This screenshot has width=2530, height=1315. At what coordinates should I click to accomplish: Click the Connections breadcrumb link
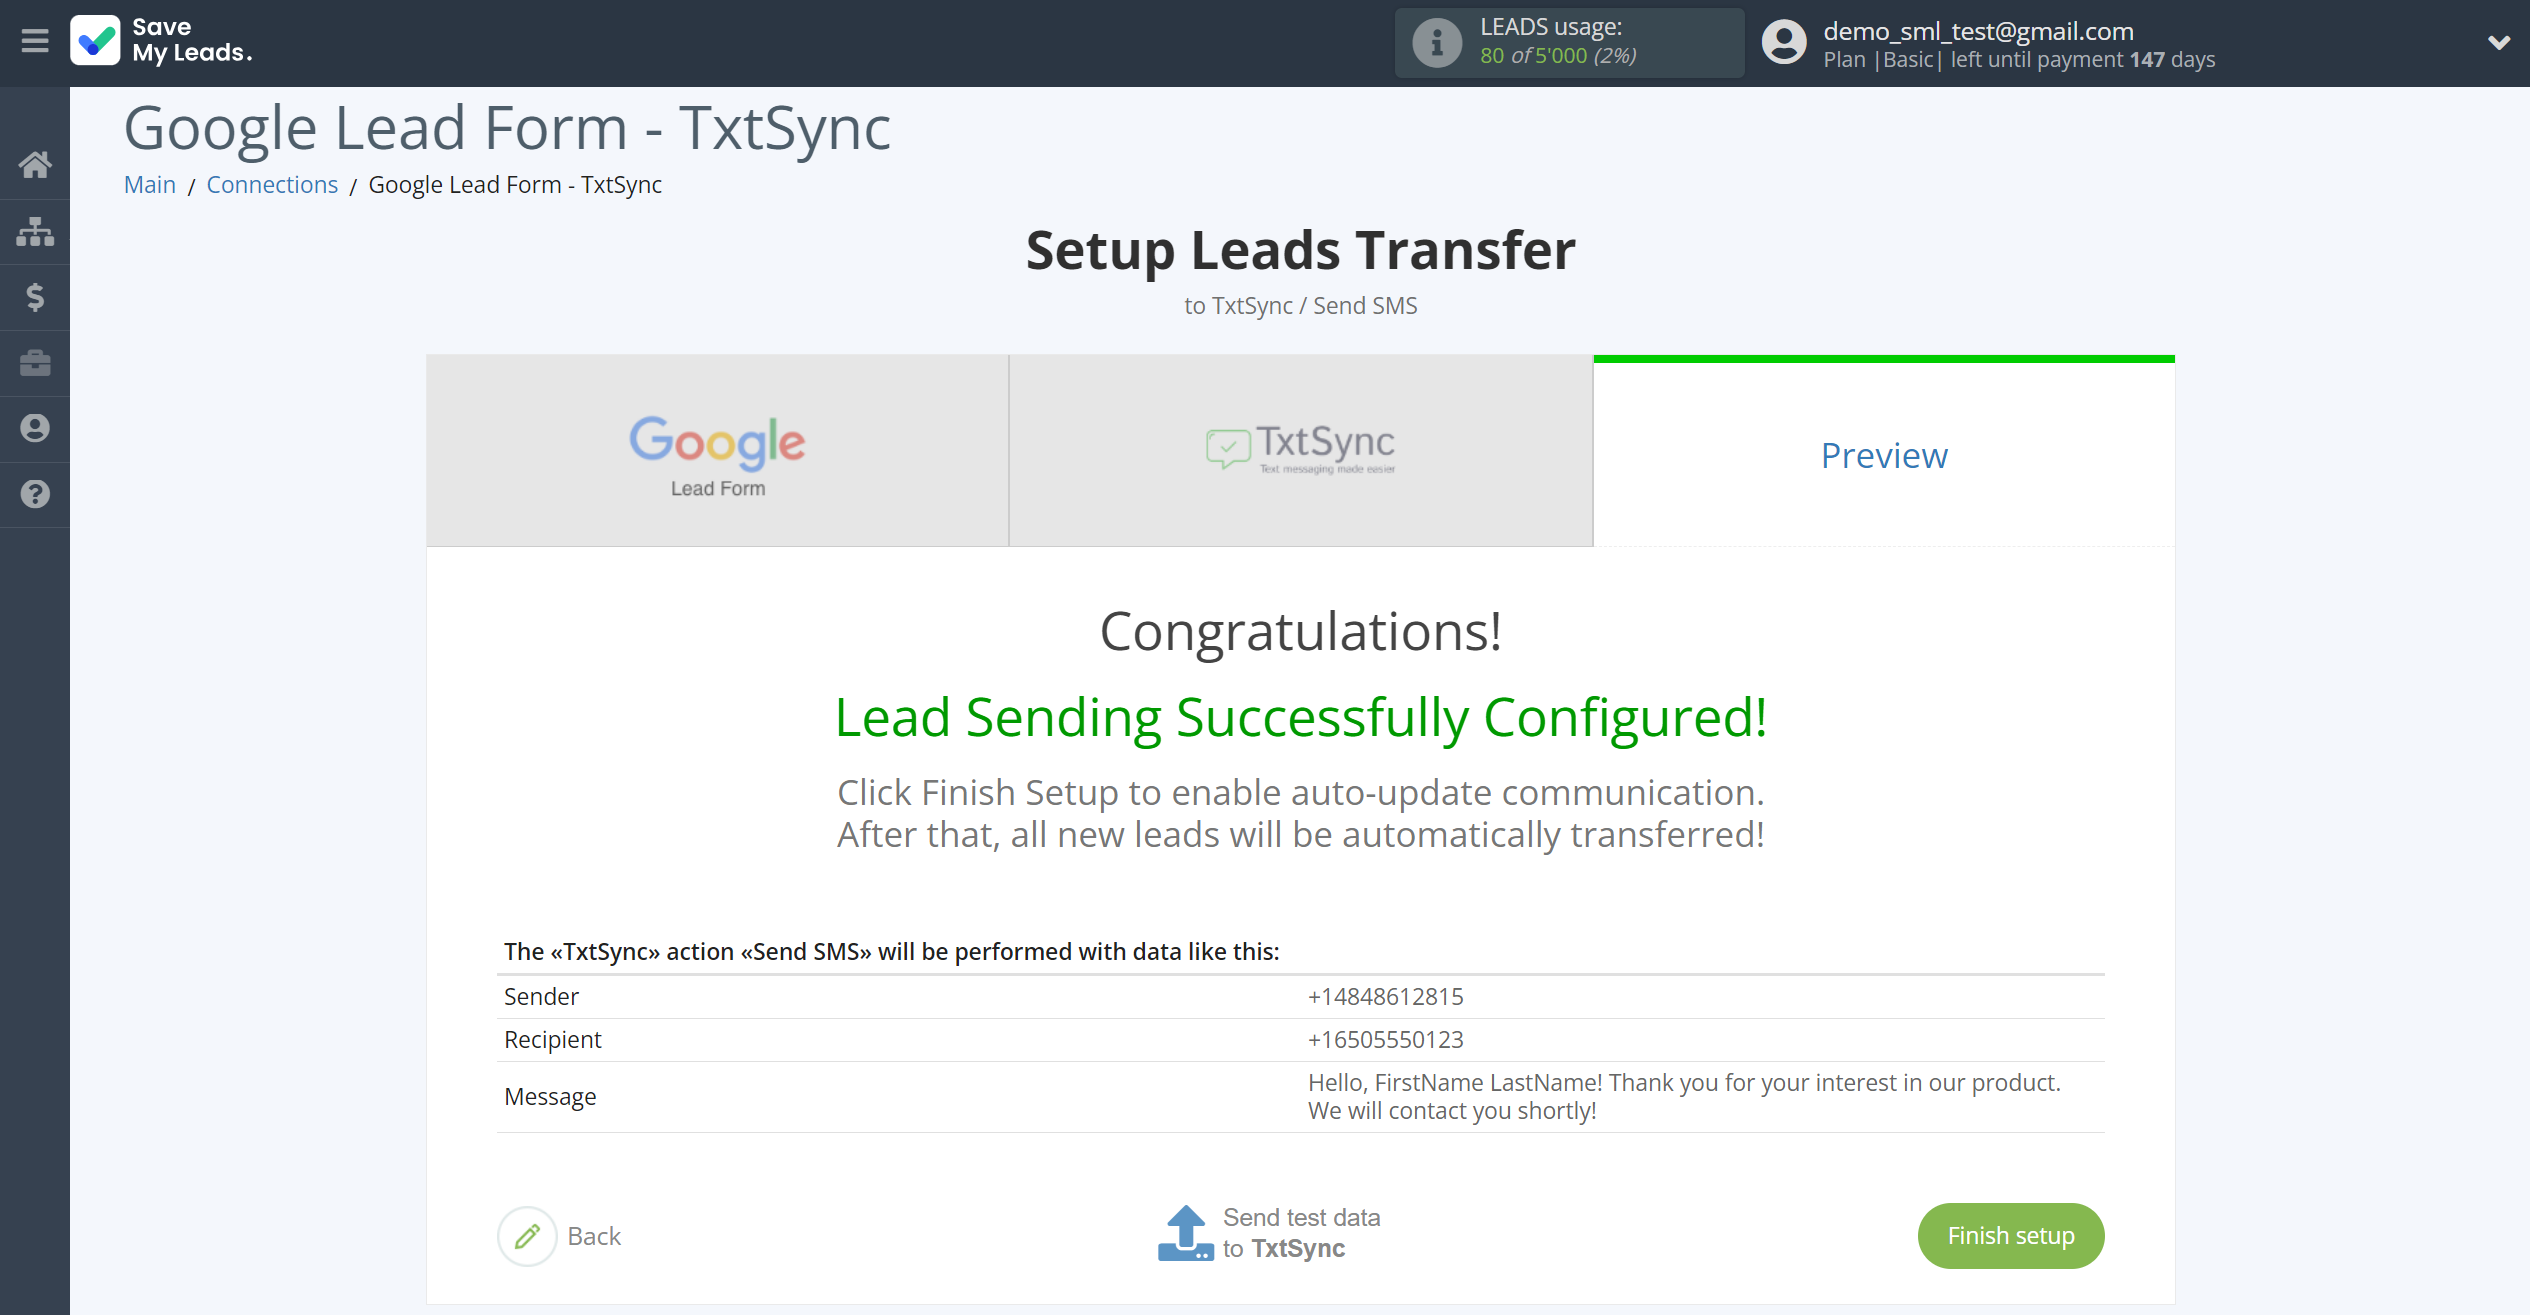[x=271, y=184]
